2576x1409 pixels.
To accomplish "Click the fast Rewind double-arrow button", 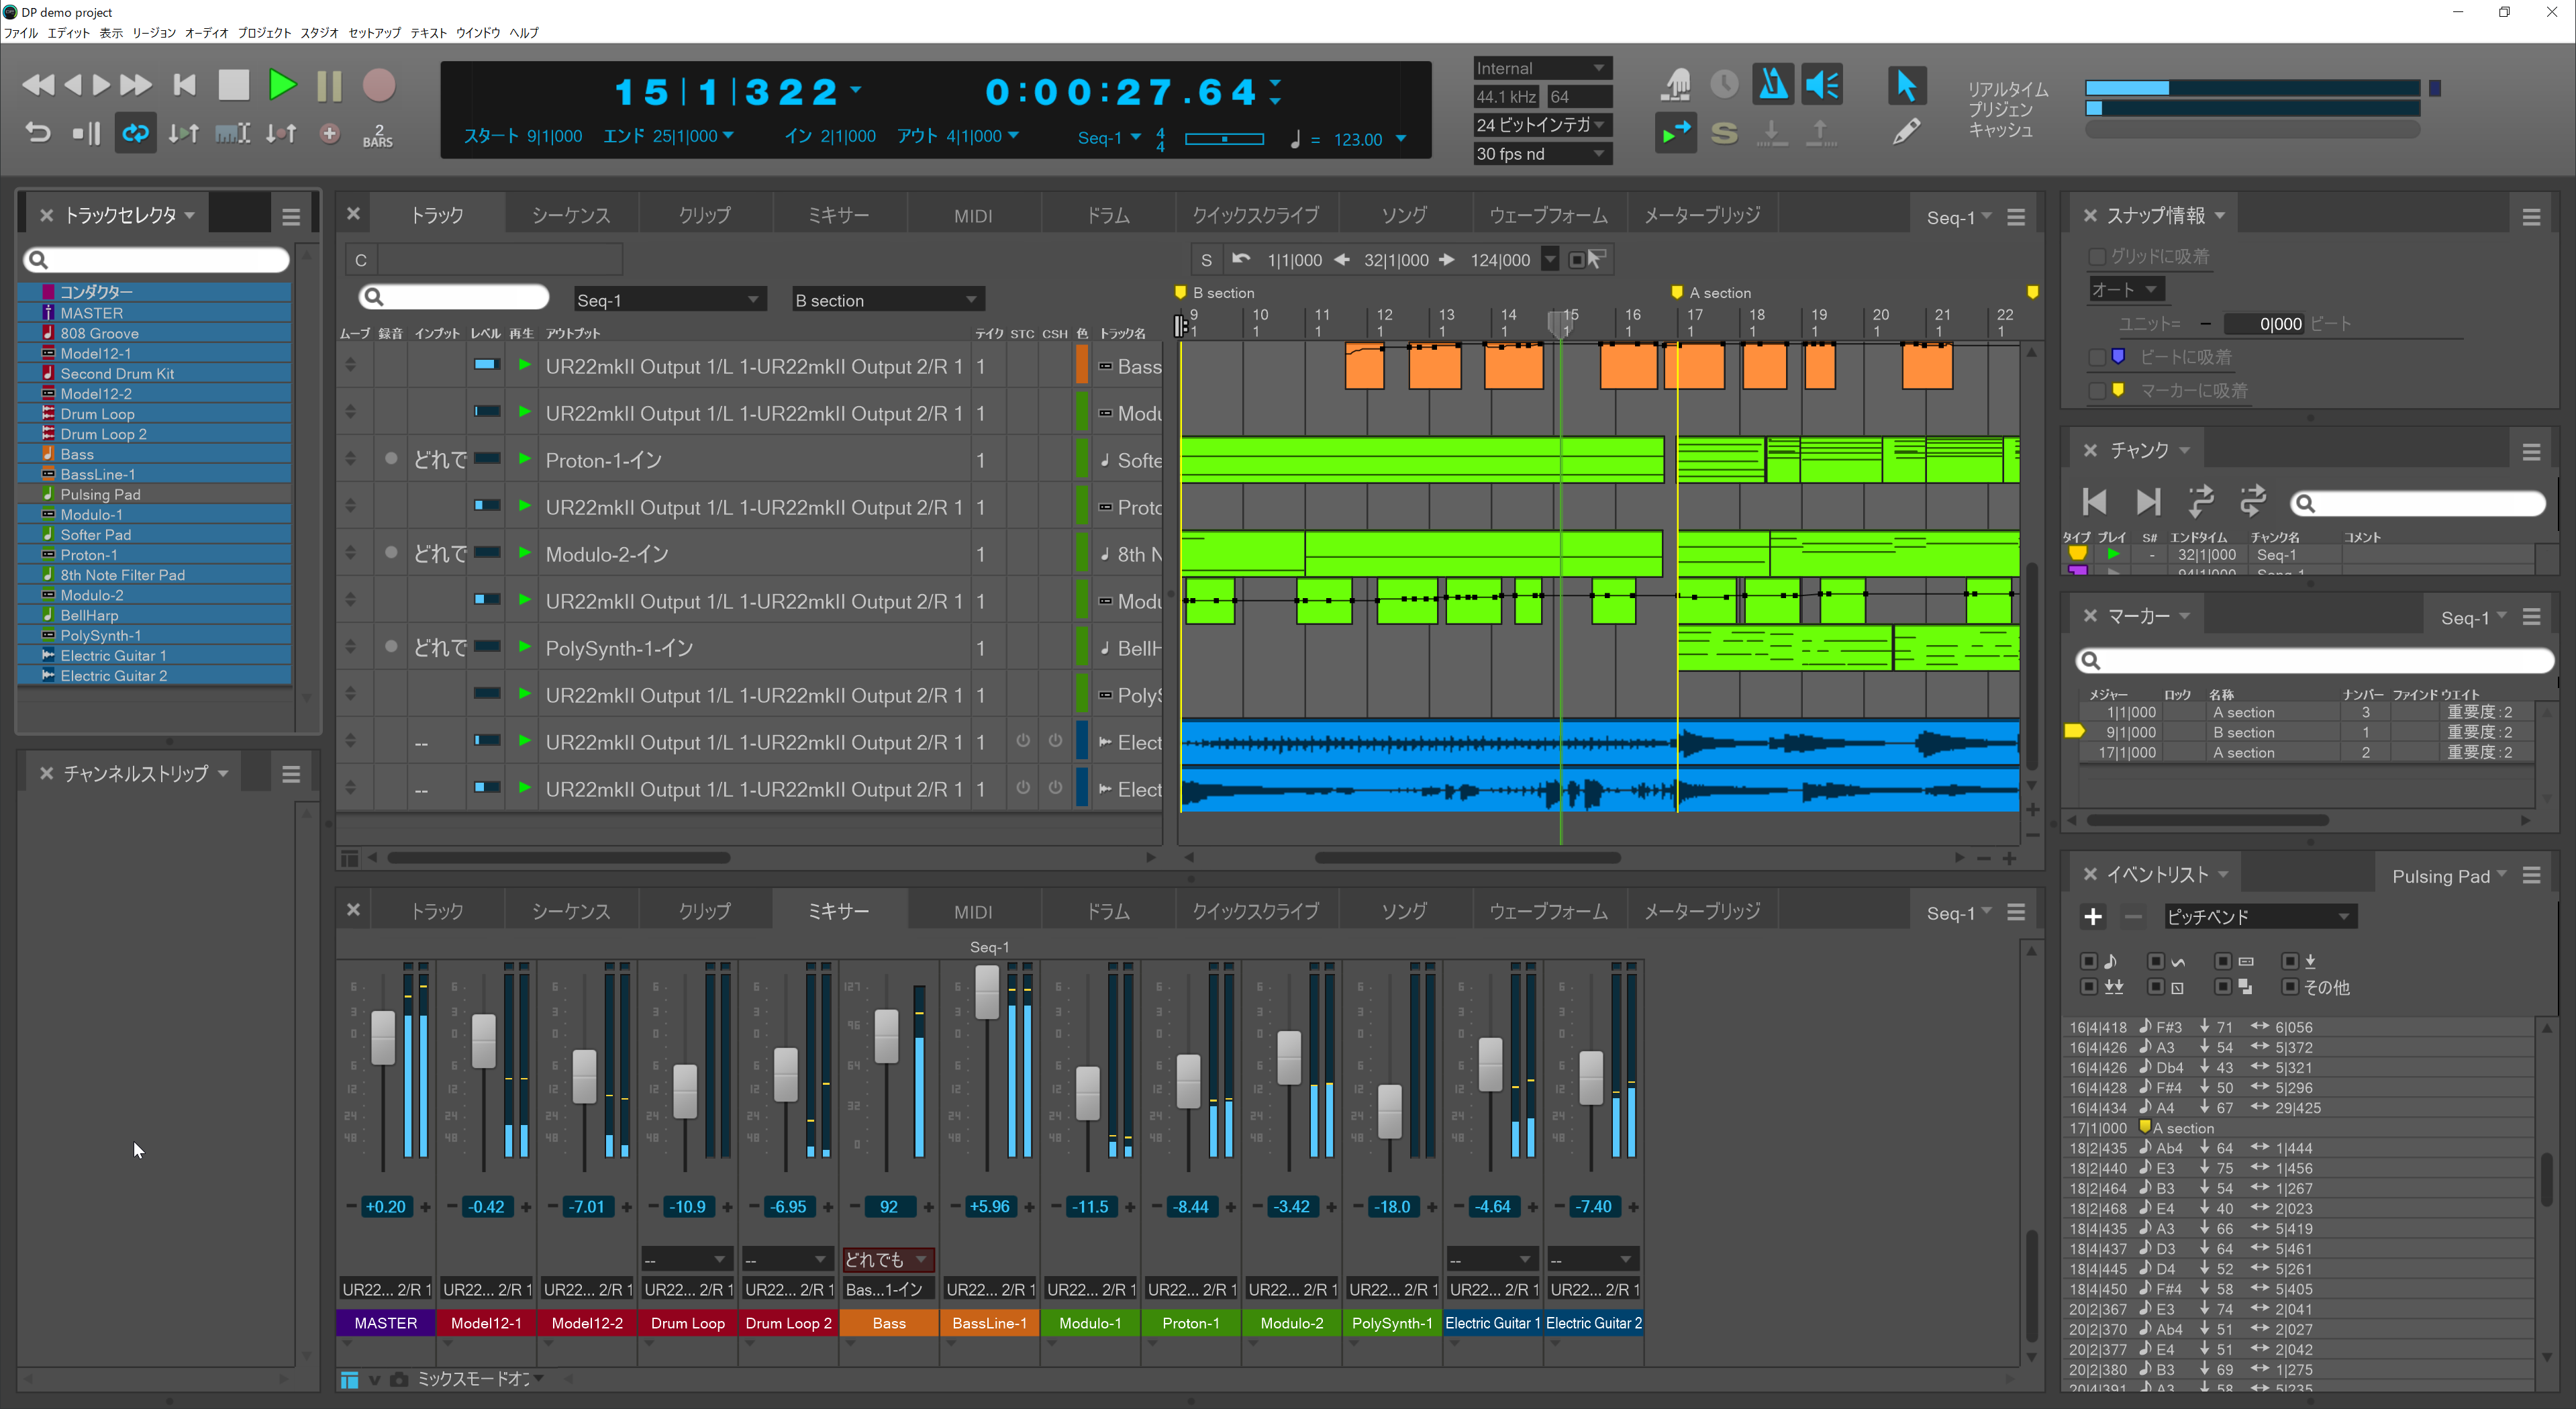I will pos(38,85).
